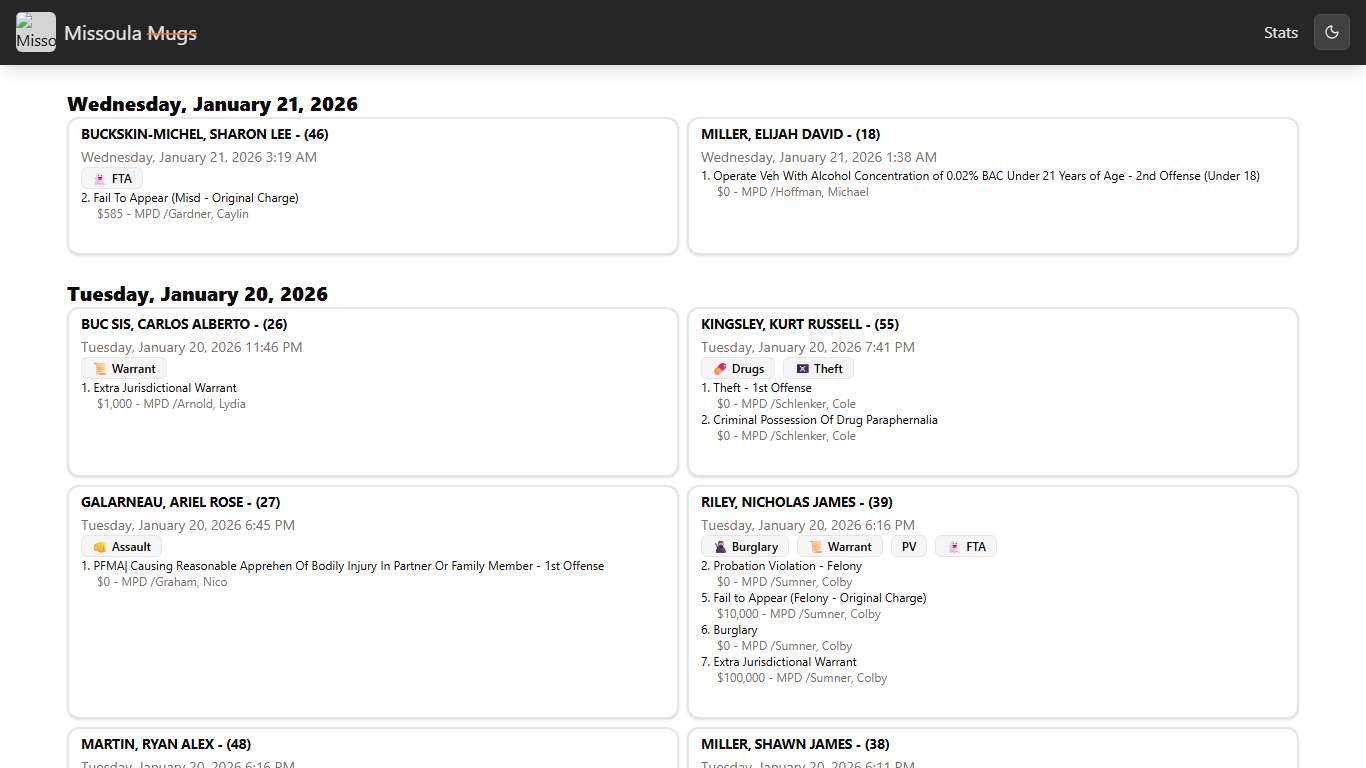Click the Drugs tag on Kingsley's card

click(x=738, y=369)
